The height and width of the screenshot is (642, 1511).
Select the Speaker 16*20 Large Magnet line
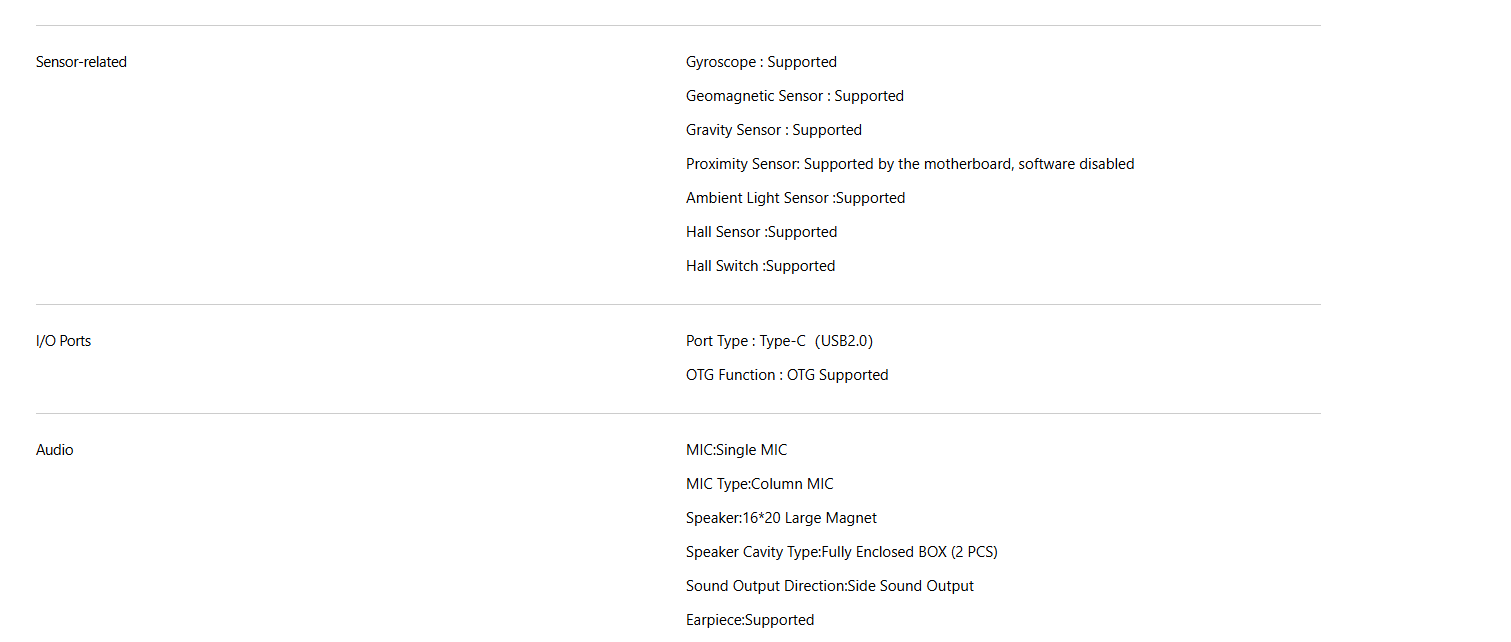pos(781,518)
